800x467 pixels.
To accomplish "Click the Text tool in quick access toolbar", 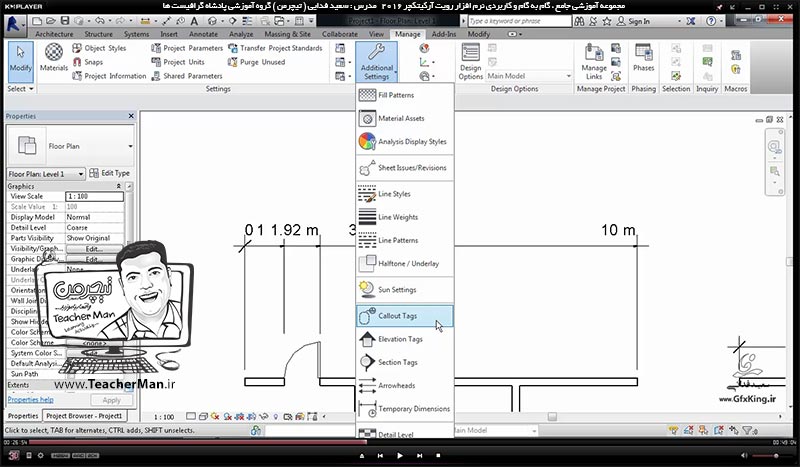I will 194,21.
